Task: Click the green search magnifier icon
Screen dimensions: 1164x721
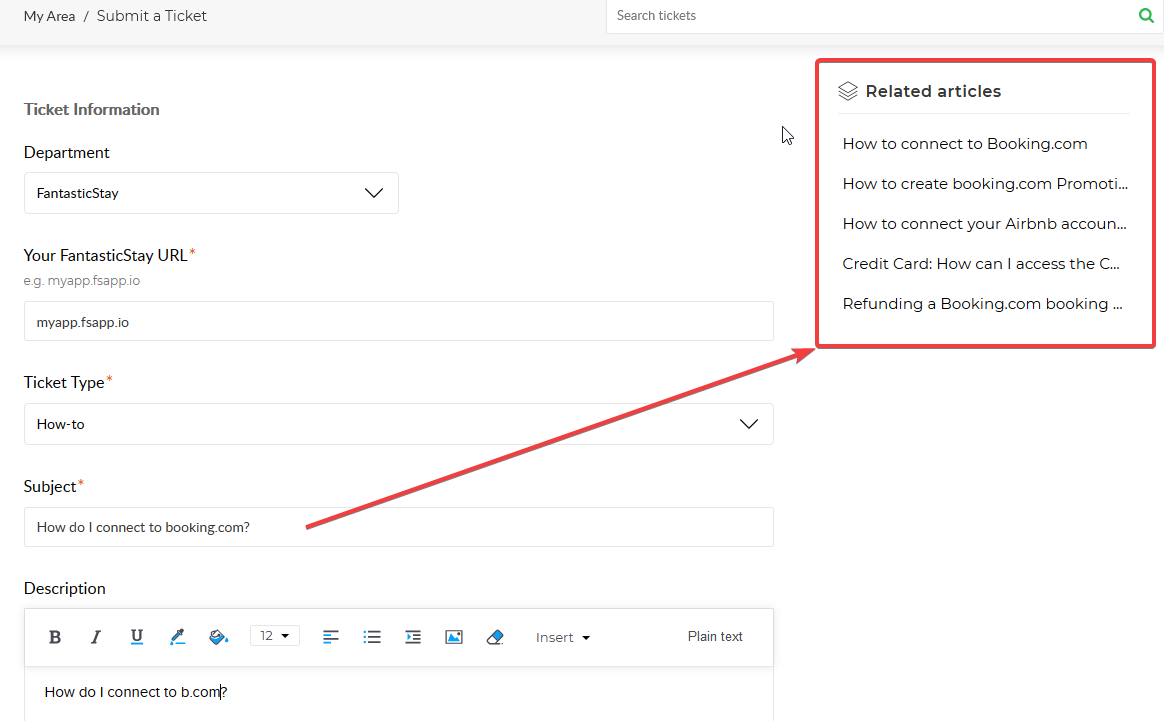Action: pyautogui.click(x=1146, y=16)
